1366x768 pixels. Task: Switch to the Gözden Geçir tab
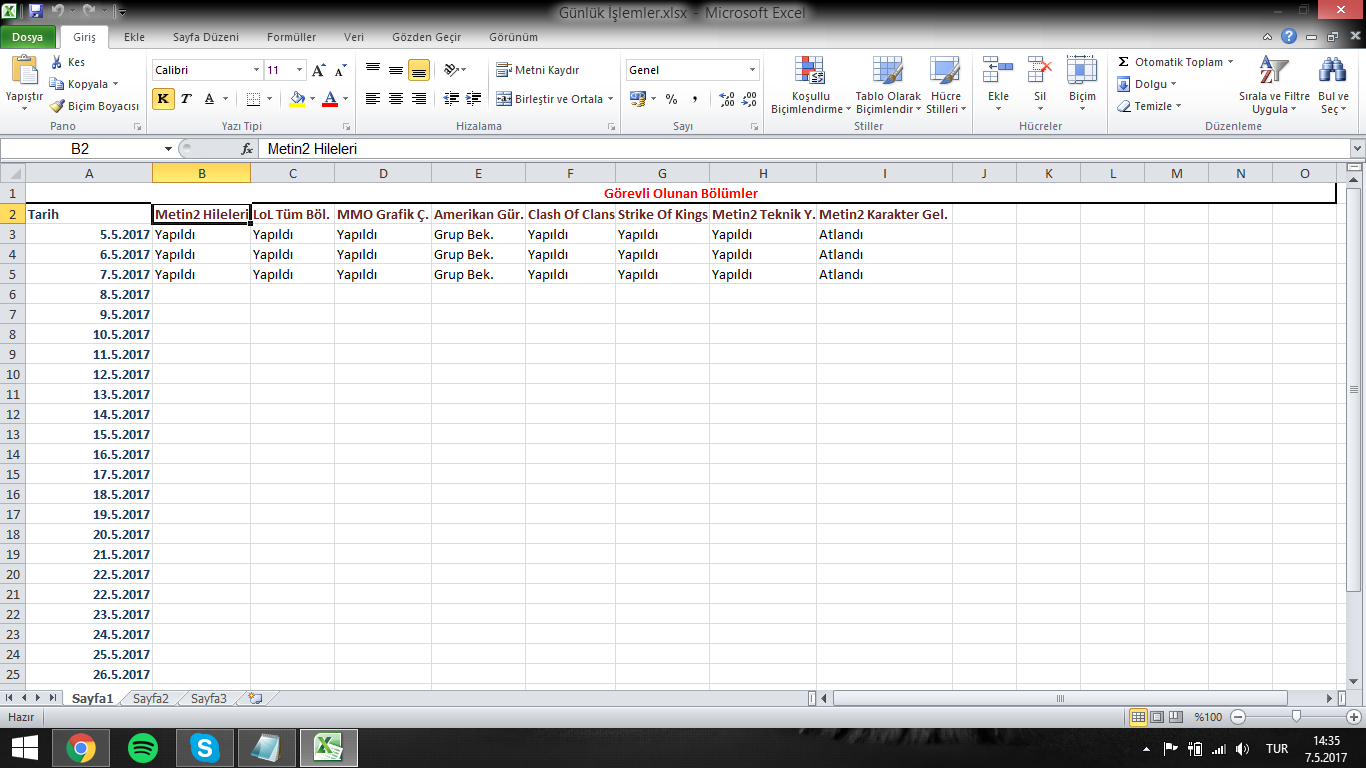pos(426,37)
